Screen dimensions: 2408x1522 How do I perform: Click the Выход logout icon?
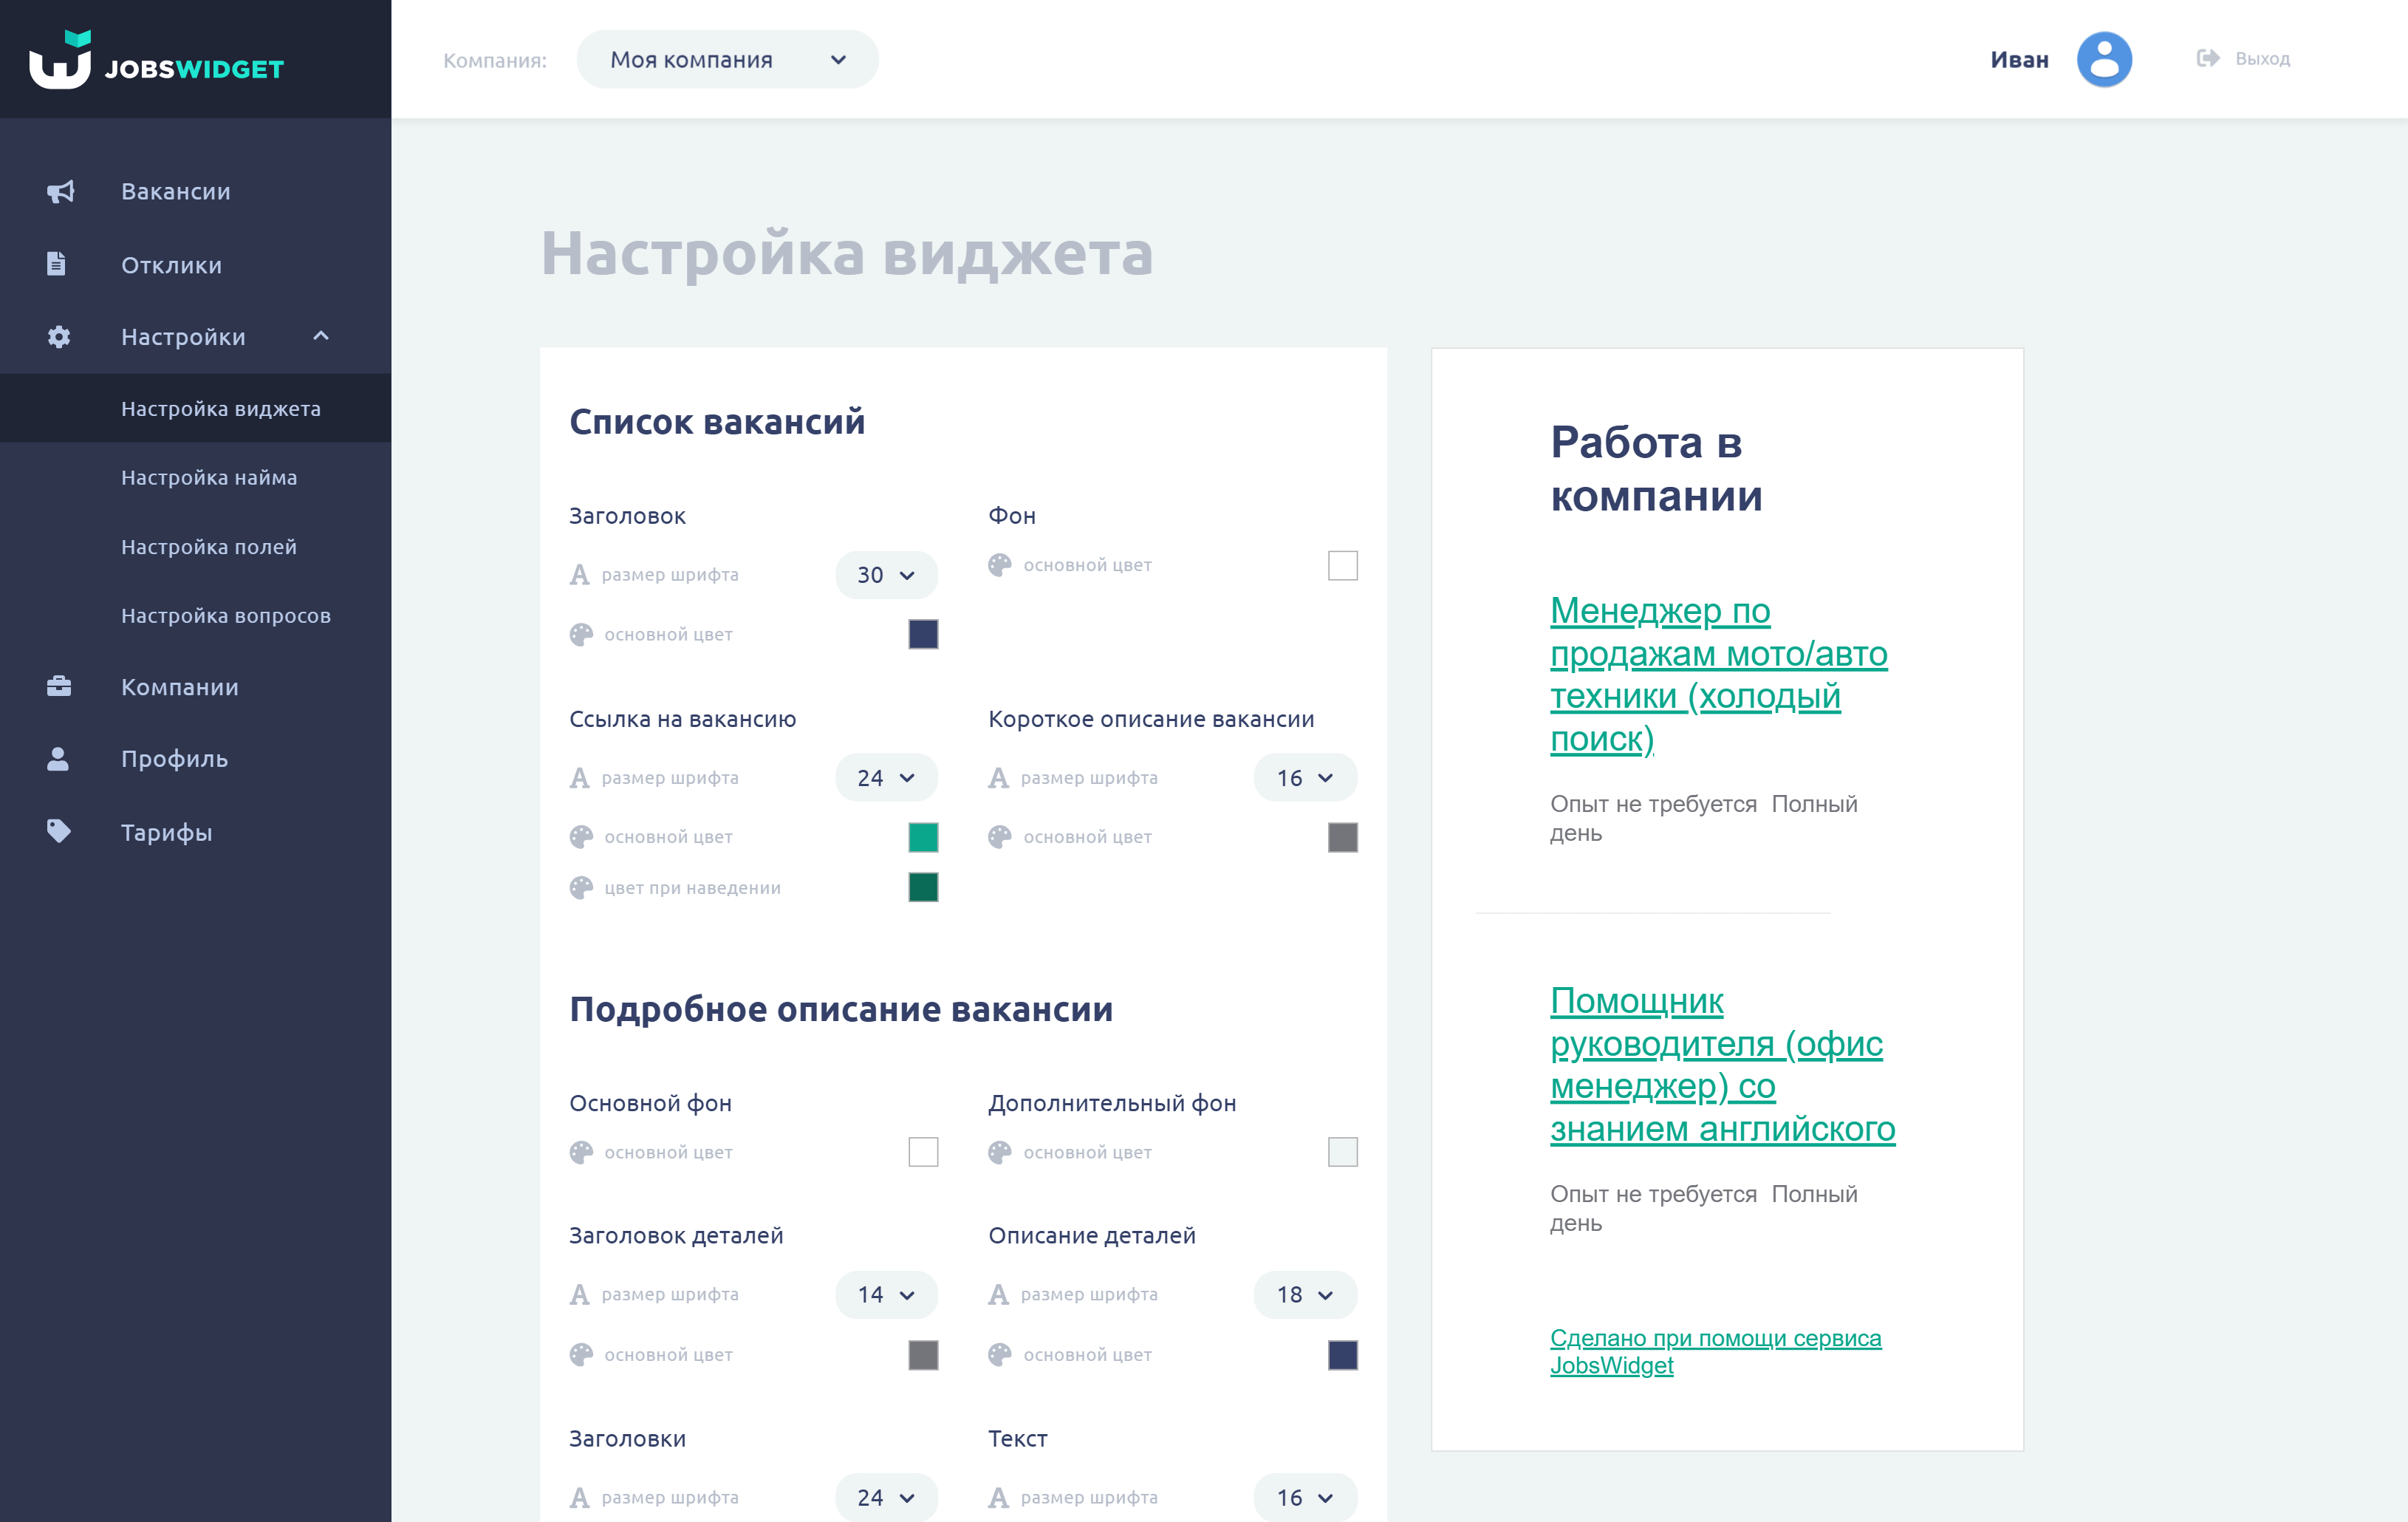[x=2208, y=59]
